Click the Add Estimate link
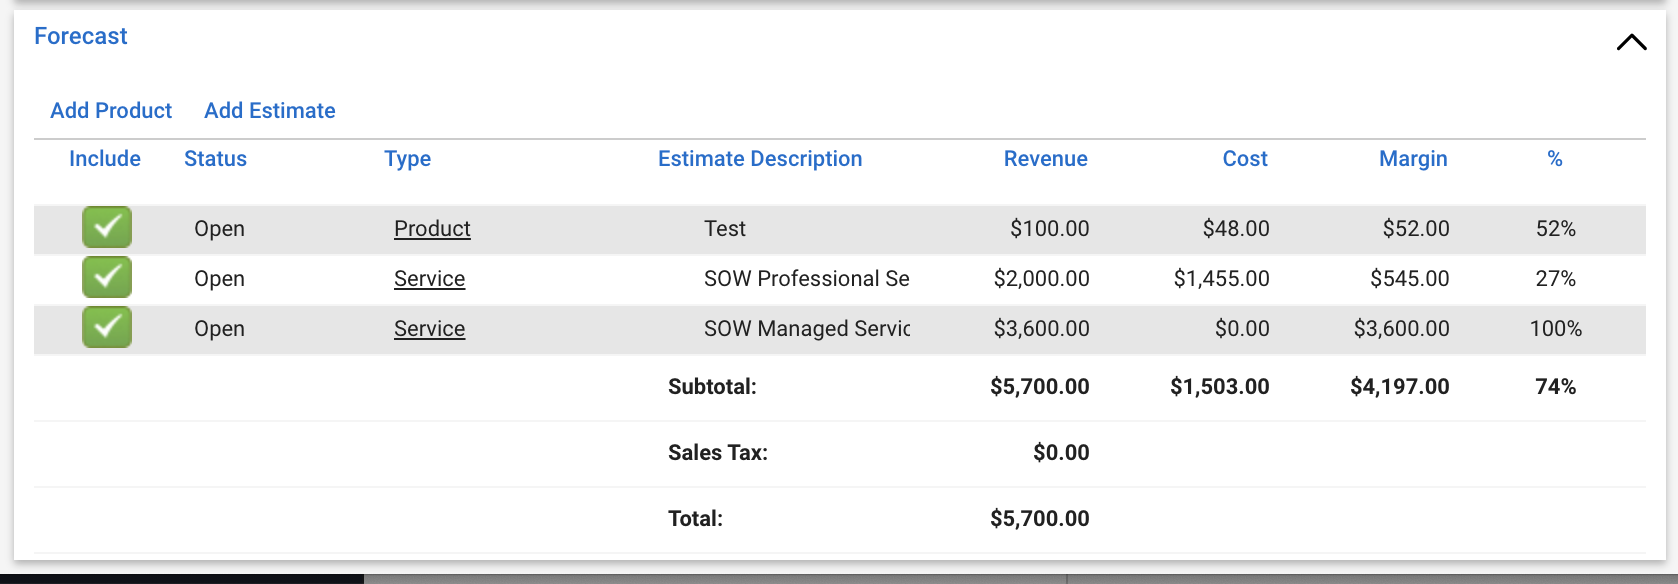This screenshot has height=584, width=1678. click(270, 111)
